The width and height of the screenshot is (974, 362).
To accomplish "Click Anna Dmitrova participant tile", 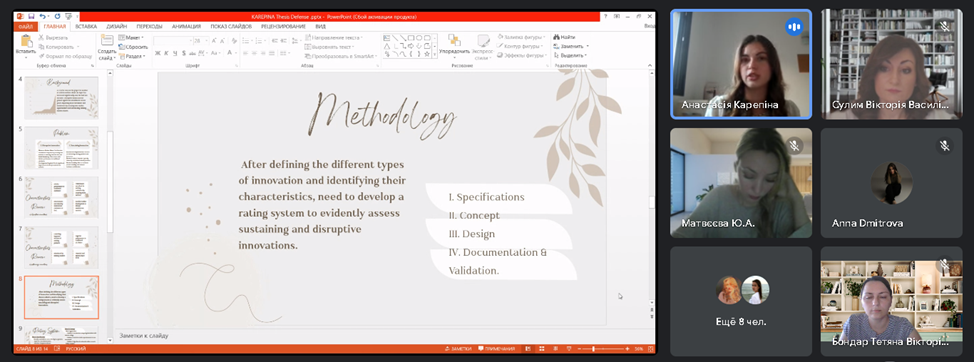I will point(891,183).
